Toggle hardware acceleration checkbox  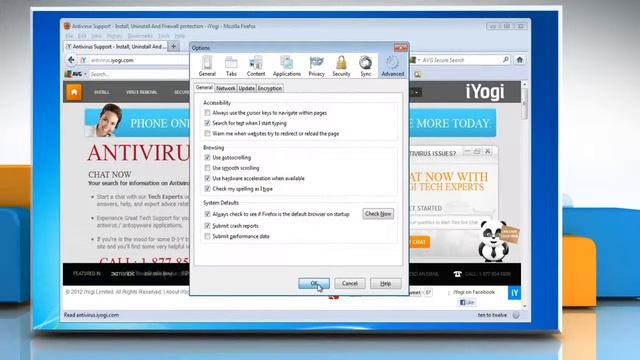[207, 178]
